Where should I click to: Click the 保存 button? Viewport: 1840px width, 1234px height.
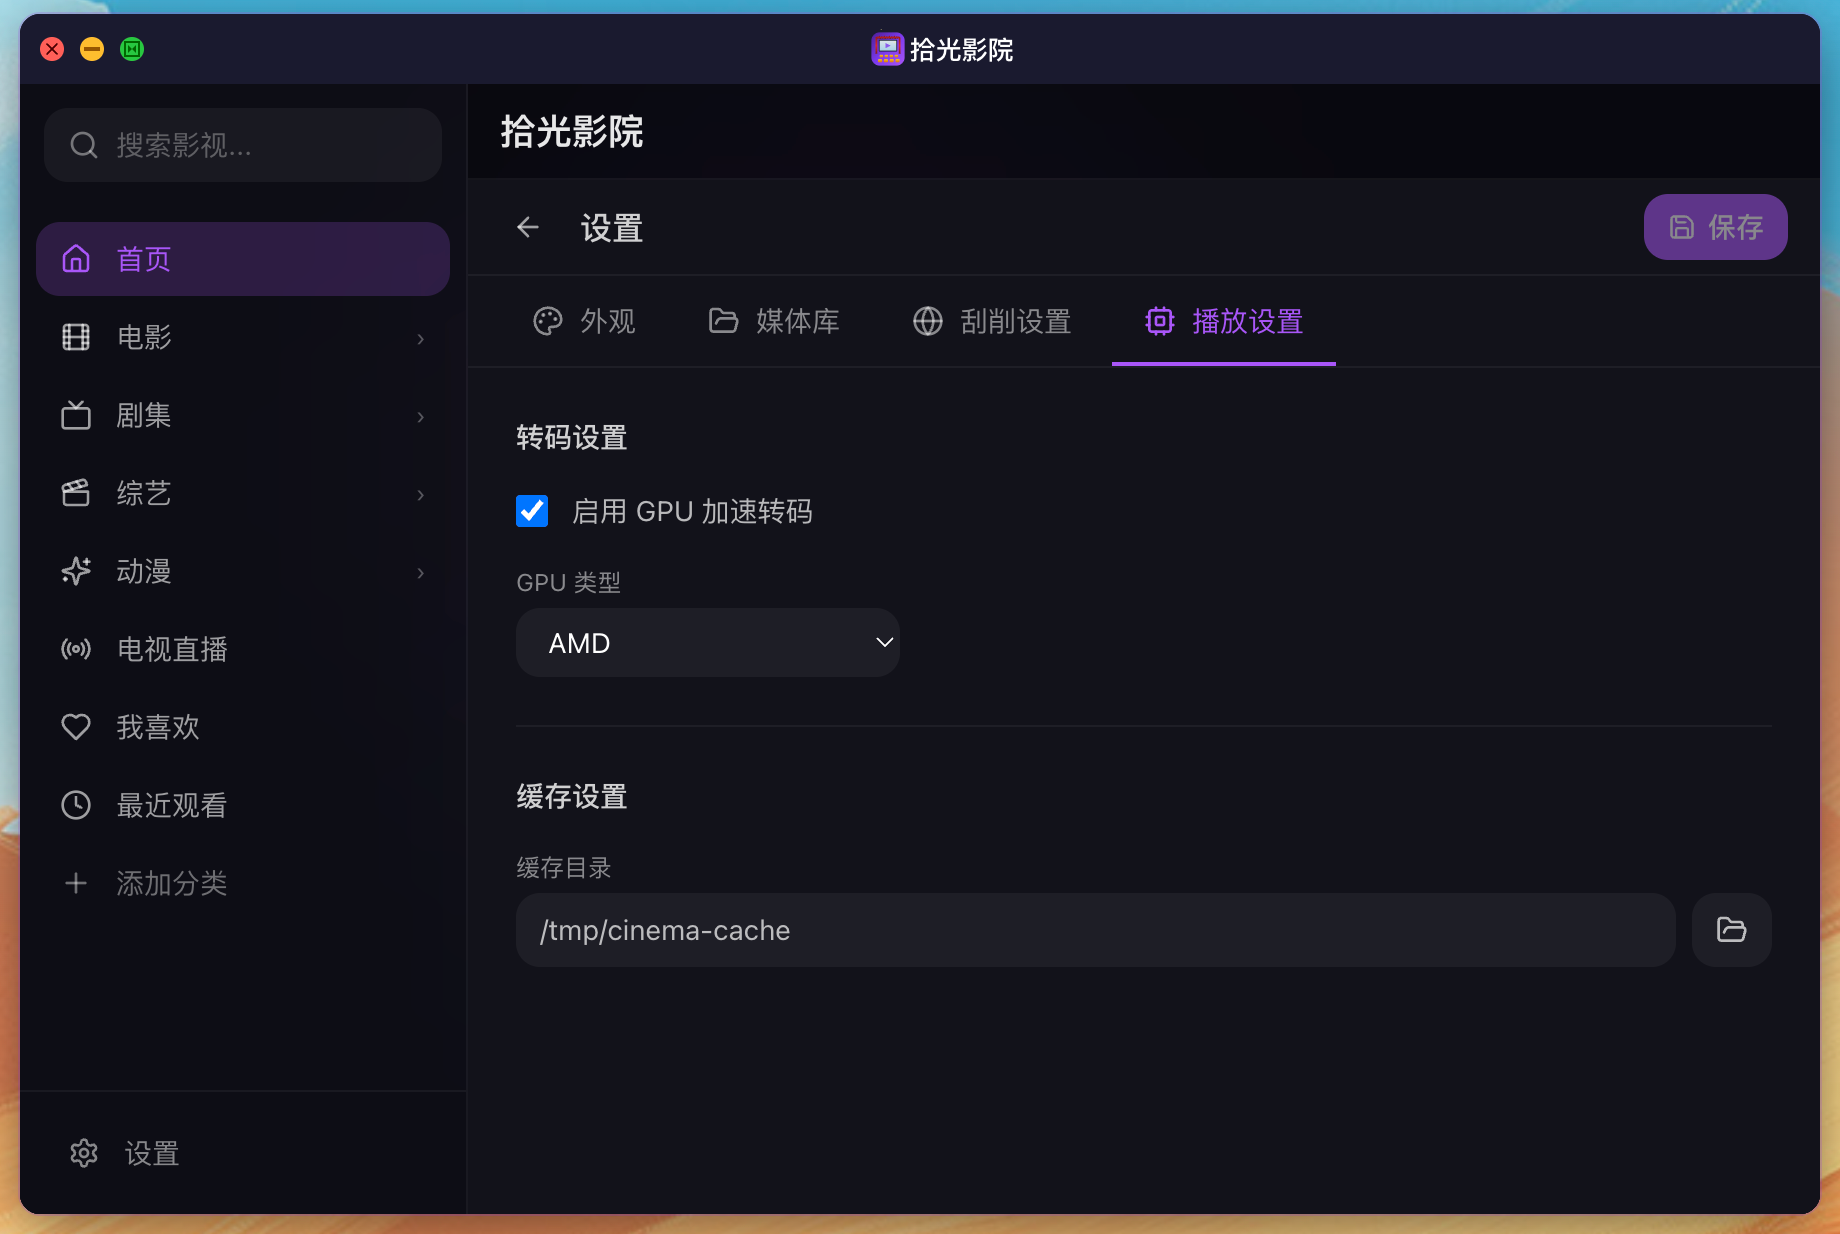(1715, 227)
